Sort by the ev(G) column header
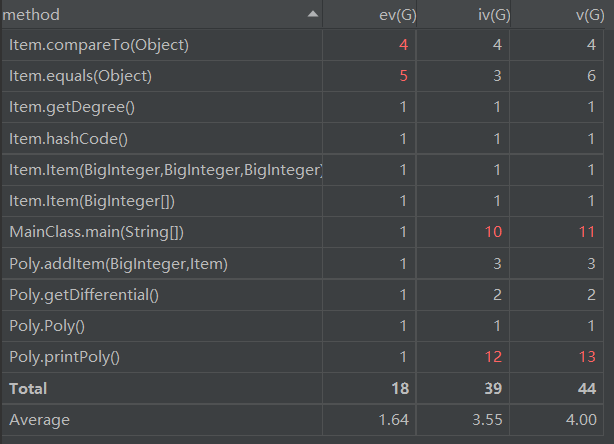This screenshot has height=444, width=614. pyautogui.click(x=370, y=14)
